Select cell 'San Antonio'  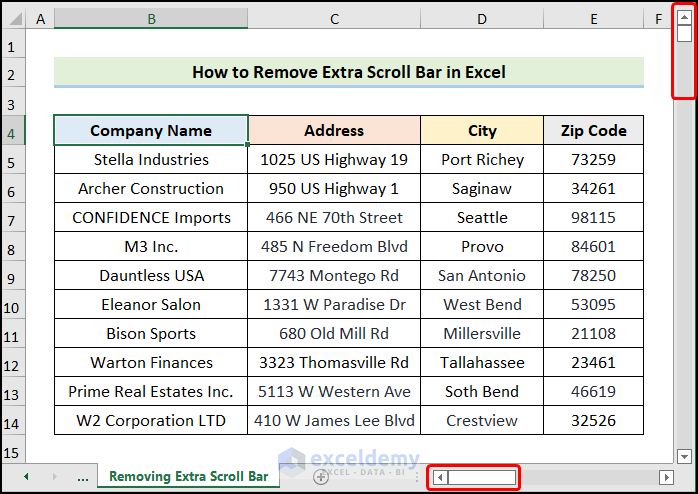(482, 275)
